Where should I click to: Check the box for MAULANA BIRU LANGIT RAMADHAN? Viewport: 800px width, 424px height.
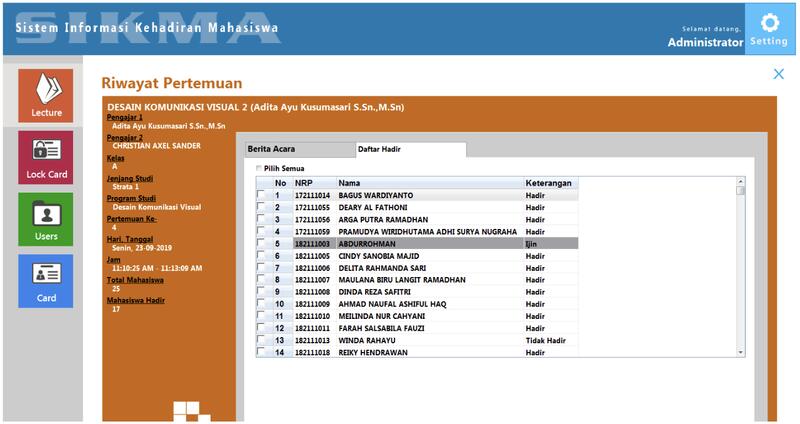[261, 279]
